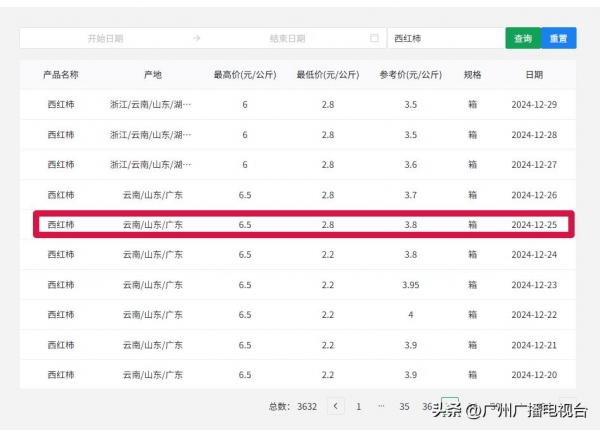This screenshot has height=430, width=600.
Task: Click the previous page arrow in pagination
Action: (336, 406)
